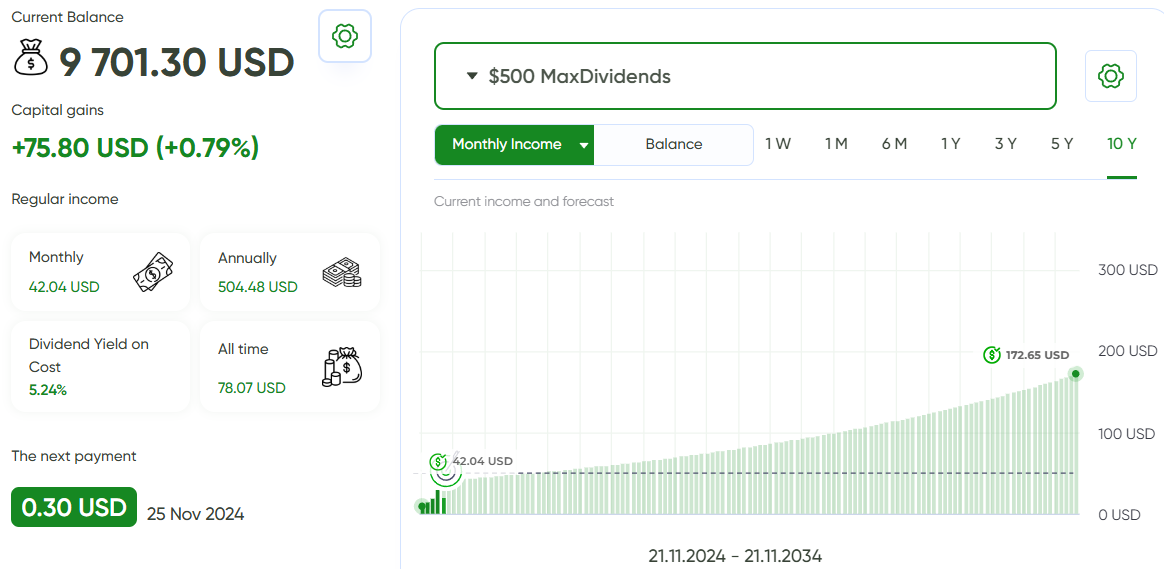
Task: Select the 10 Y time range
Action: point(1122,144)
